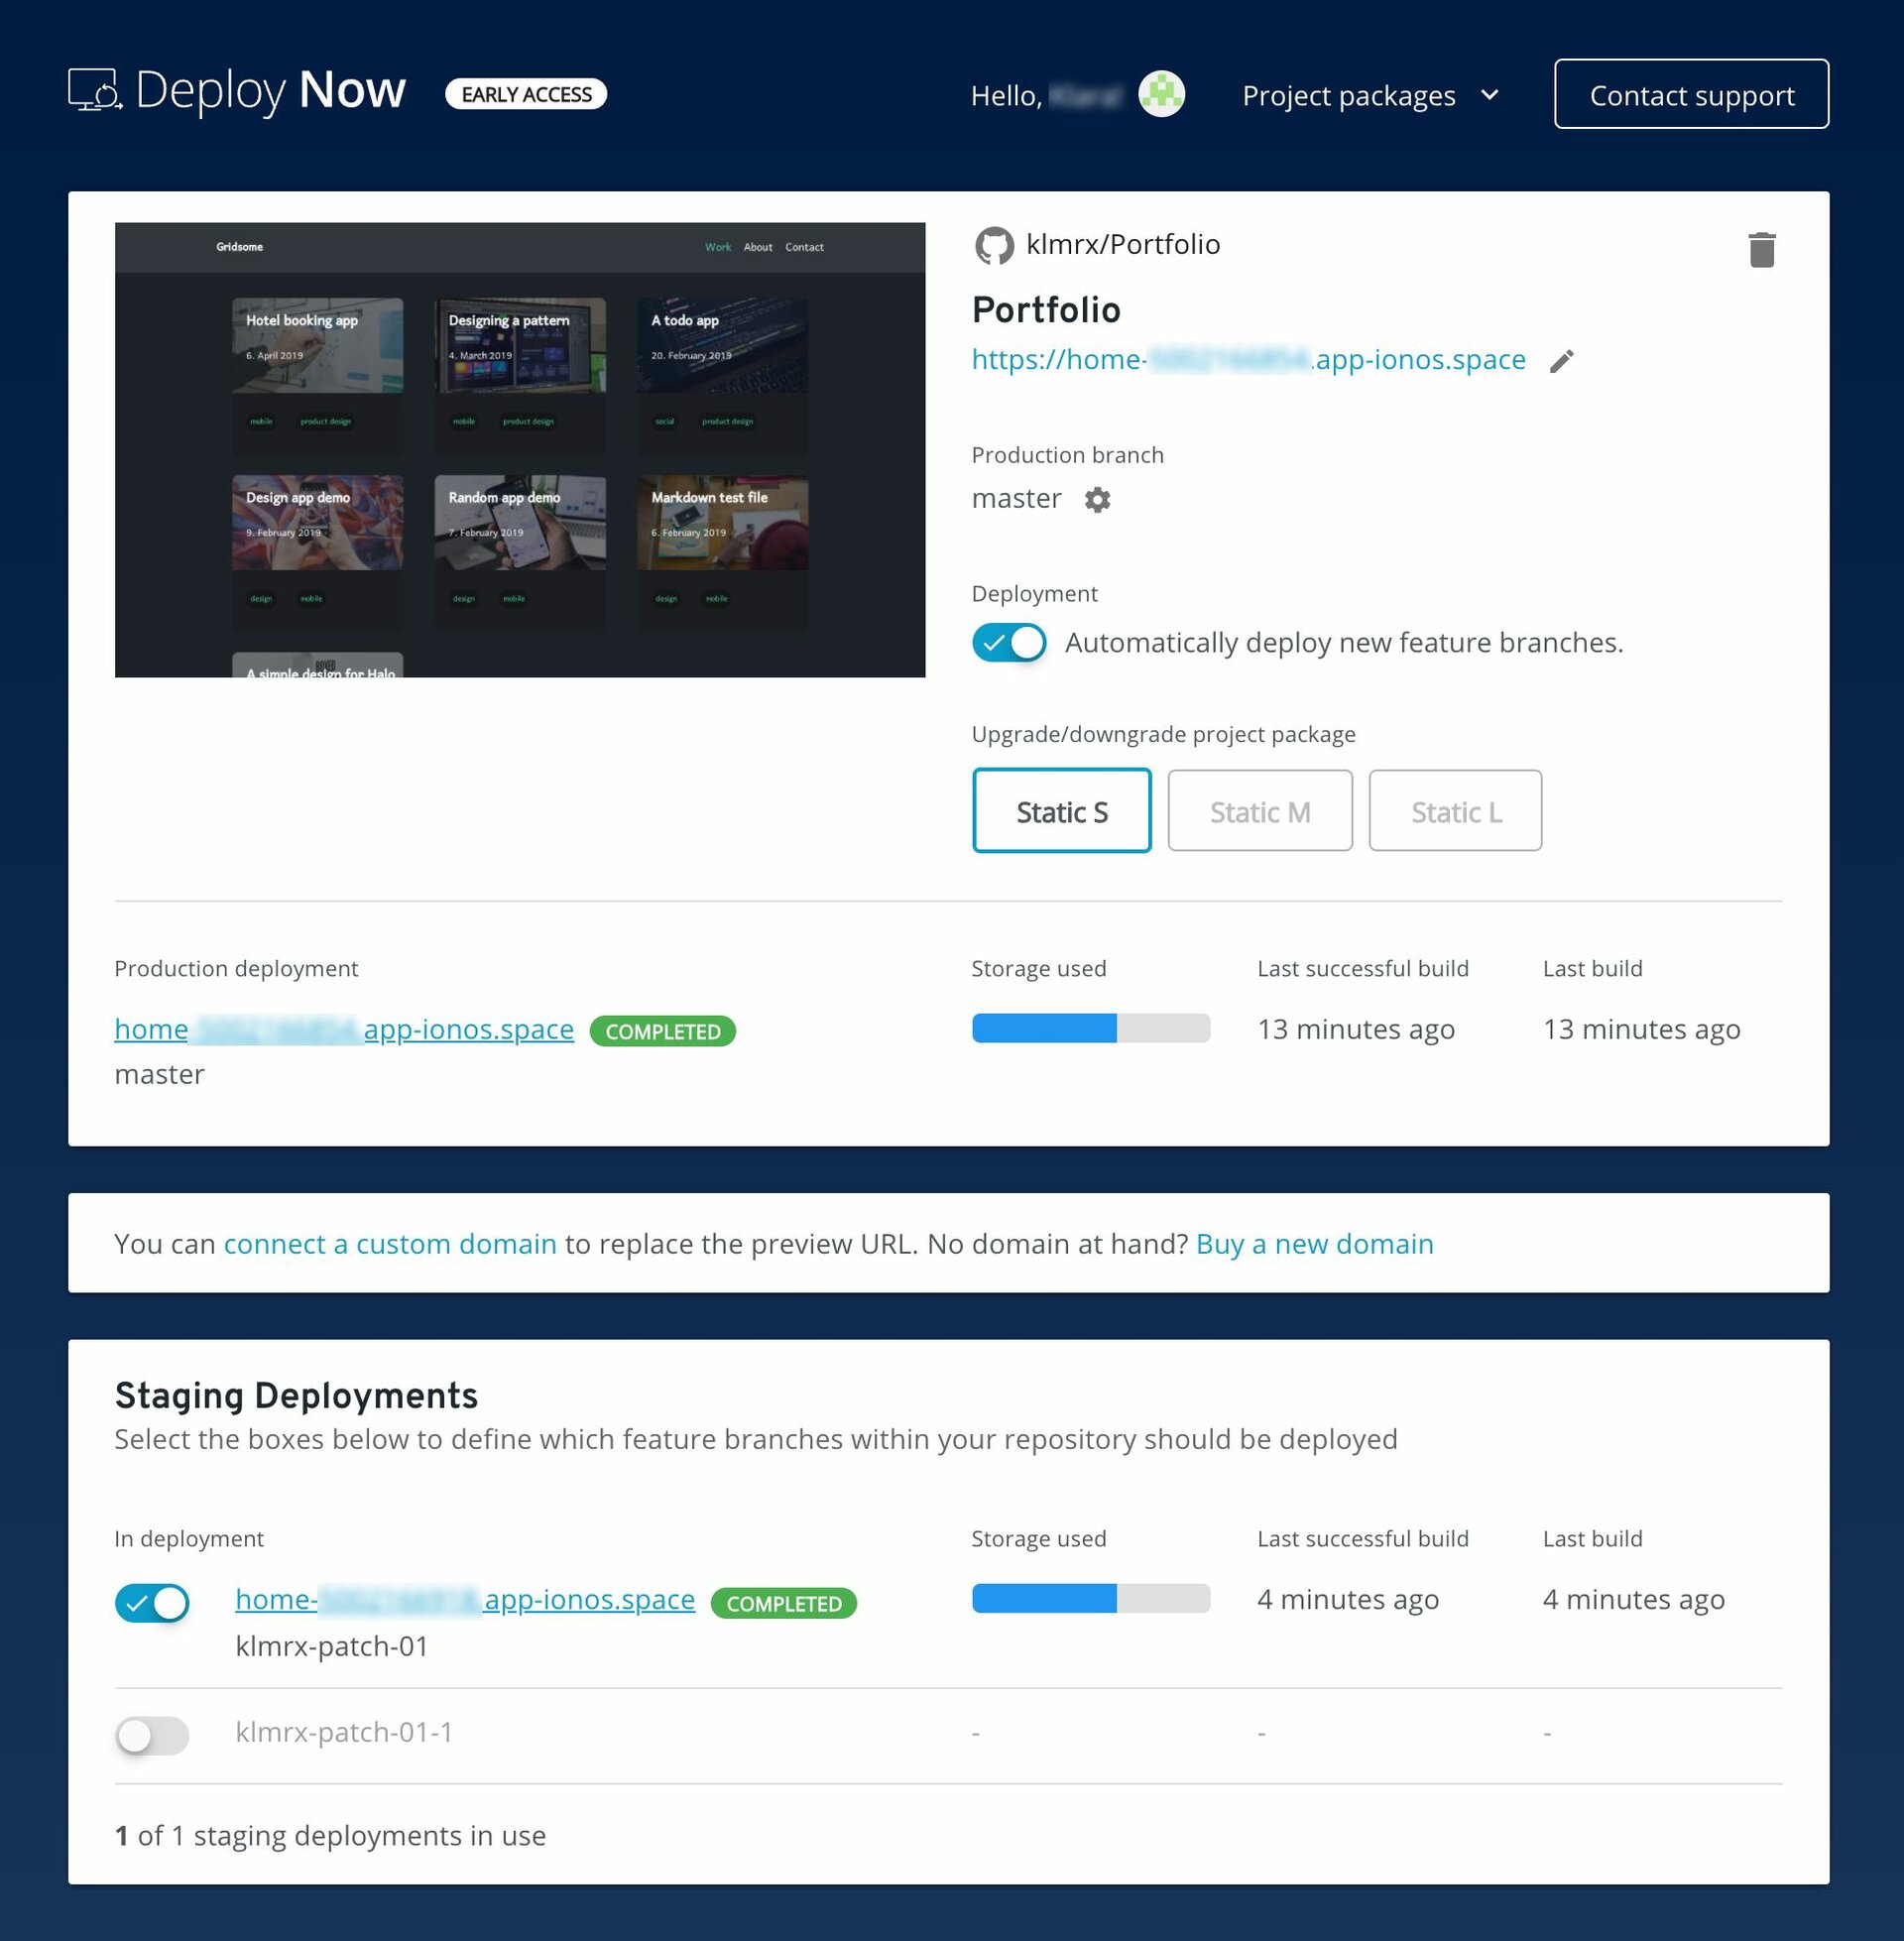The image size is (1904, 1941).
Task: Disable automatic feature branch deployment toggle
Action: click(x=1009, y=643)
